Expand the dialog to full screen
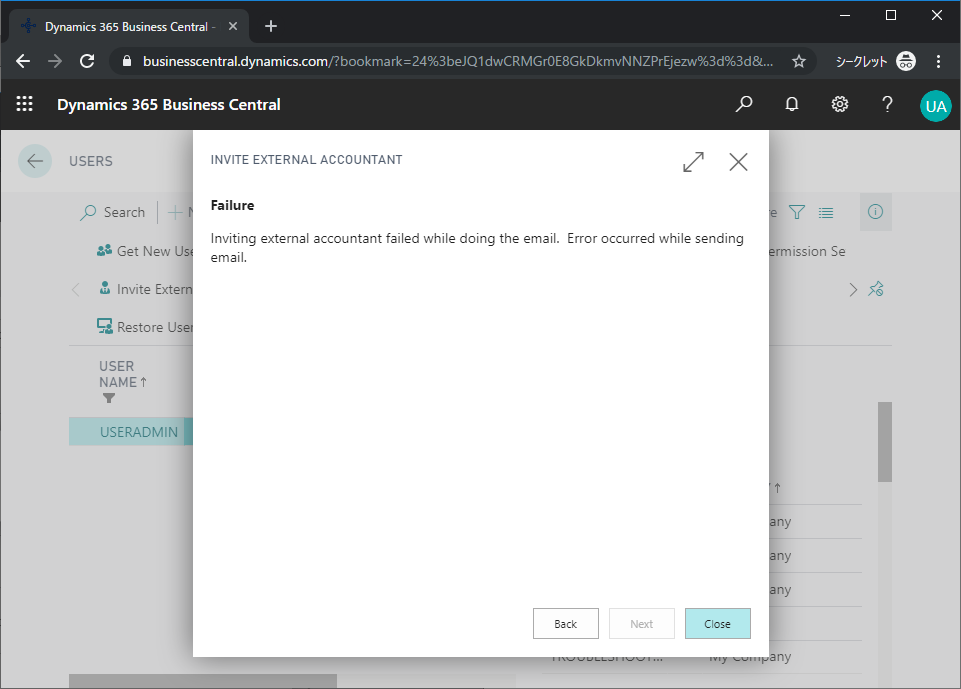 693,162
